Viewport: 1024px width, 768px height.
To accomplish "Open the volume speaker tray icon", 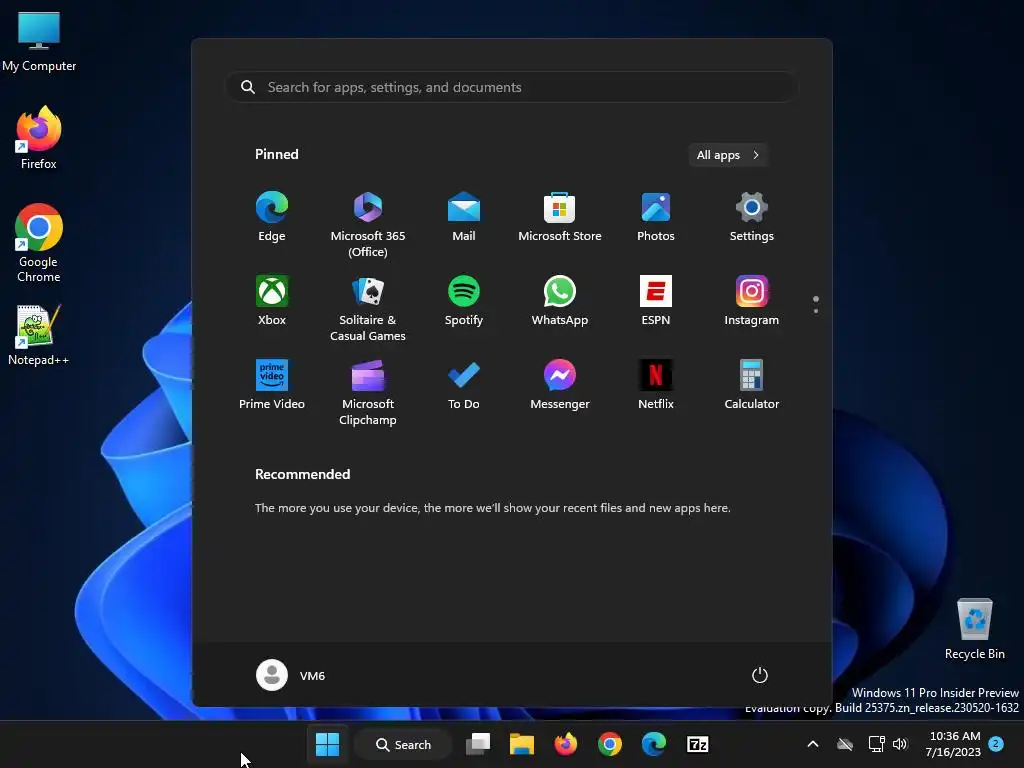I will pos(900,744).
